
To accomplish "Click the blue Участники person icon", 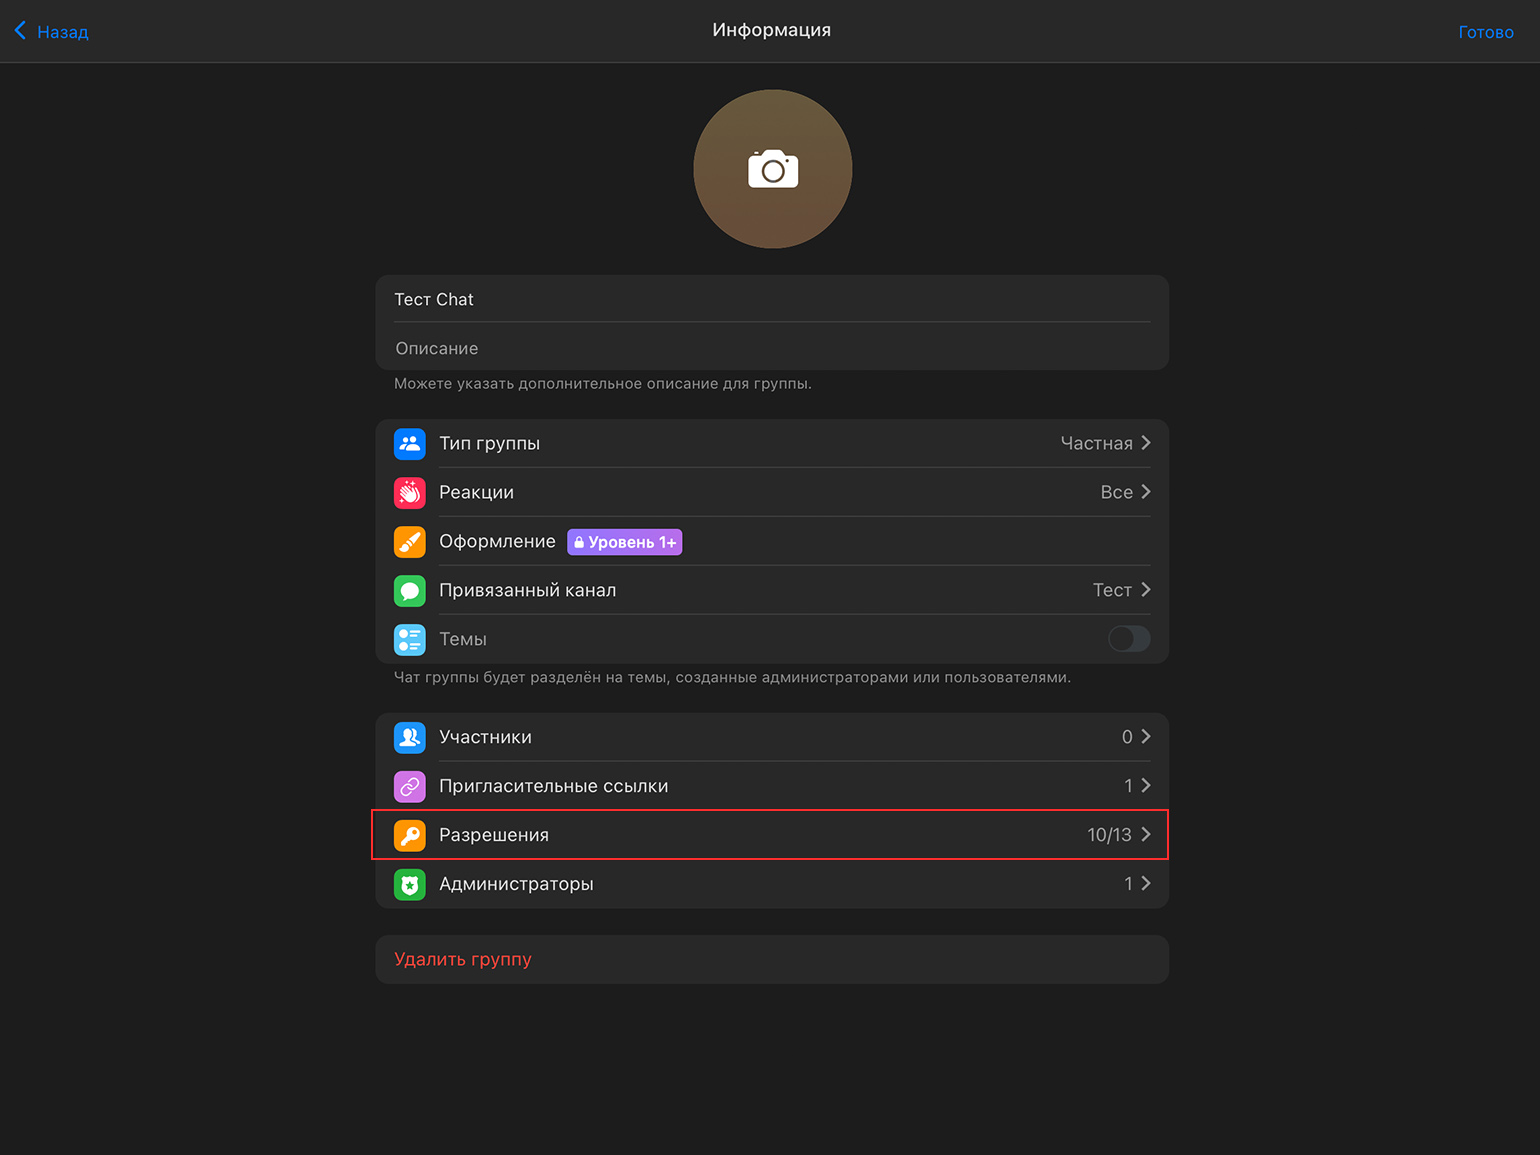I will [x=410, y=737].
